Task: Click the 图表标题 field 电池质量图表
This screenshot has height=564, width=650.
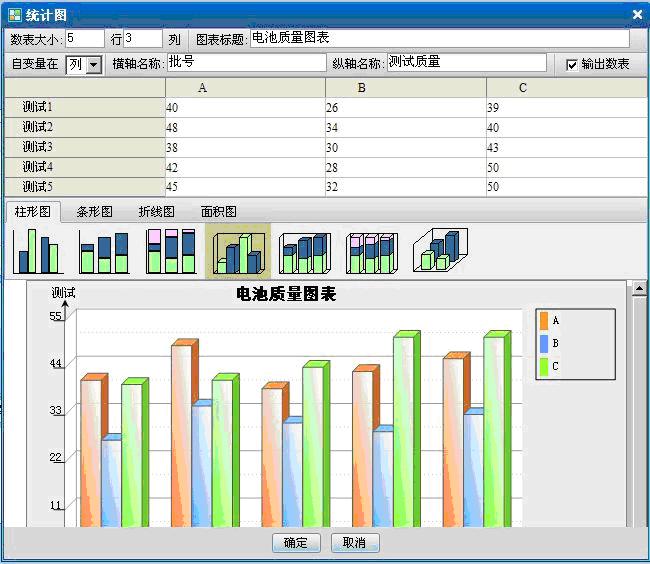Action: click(x=440, y=38)
